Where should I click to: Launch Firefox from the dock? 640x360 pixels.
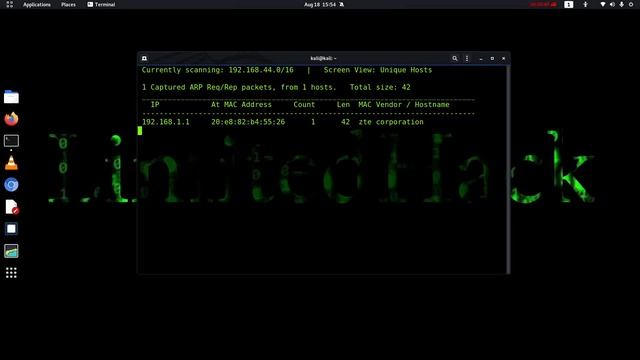click(11, 119)
